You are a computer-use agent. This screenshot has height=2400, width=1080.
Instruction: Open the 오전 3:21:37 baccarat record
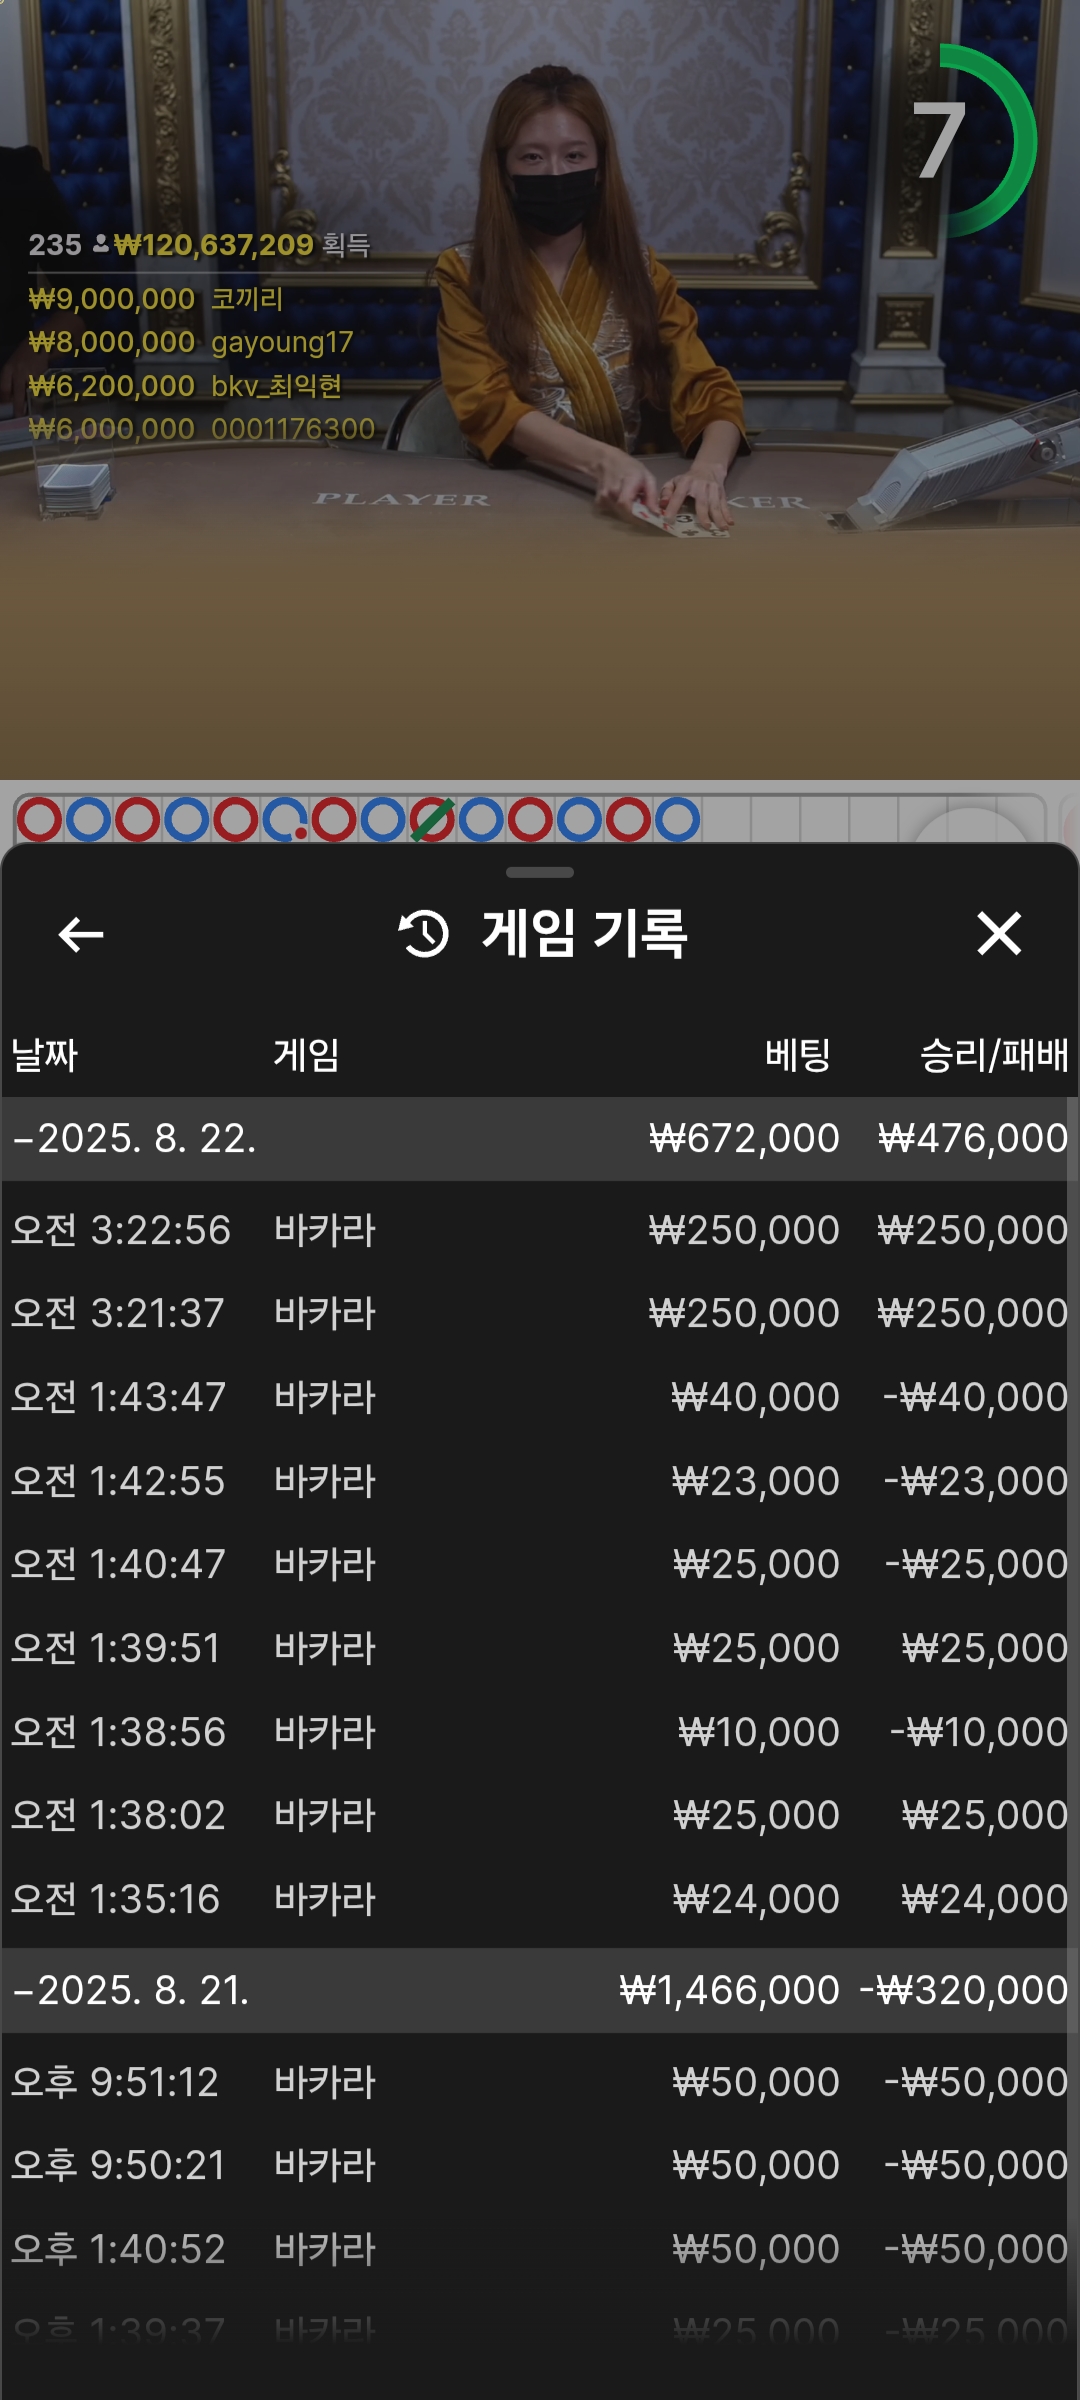540,1313
